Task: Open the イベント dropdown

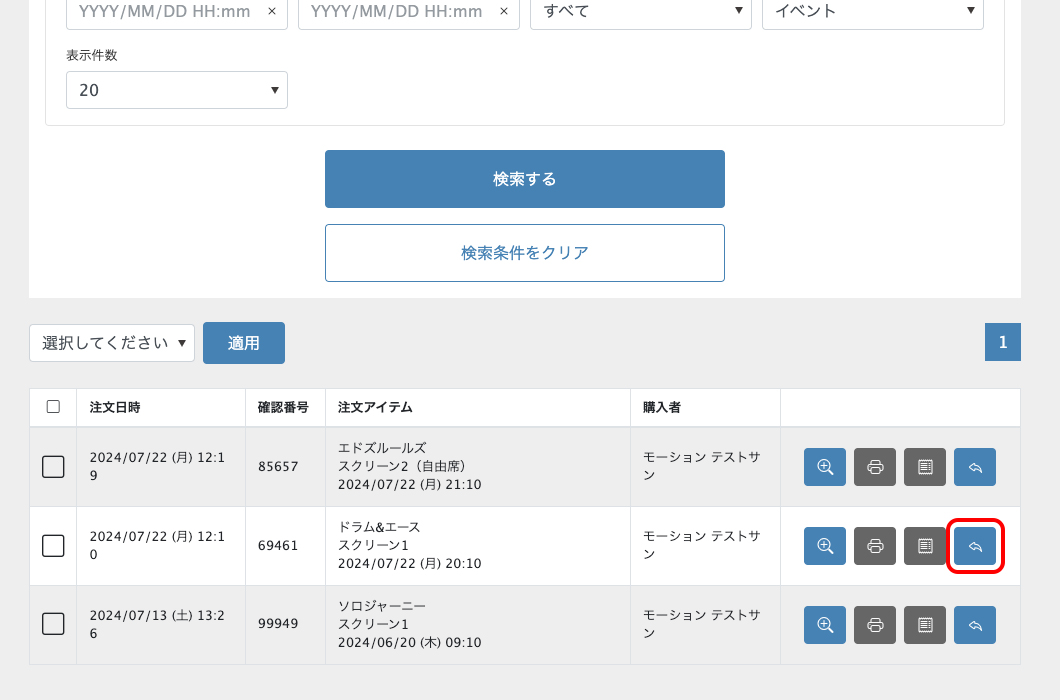Action: coord(873,11)
